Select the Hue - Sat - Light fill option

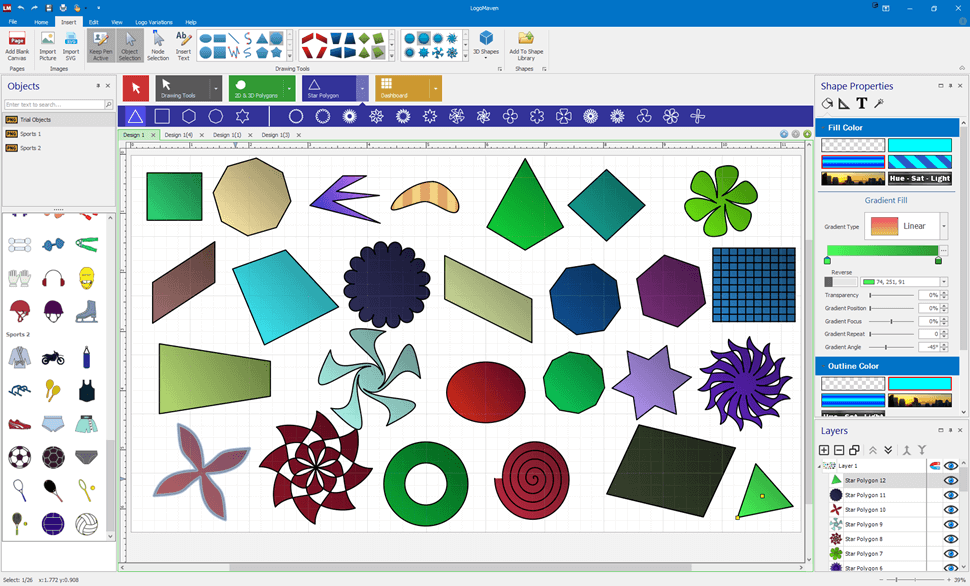(x=919, y=178)
